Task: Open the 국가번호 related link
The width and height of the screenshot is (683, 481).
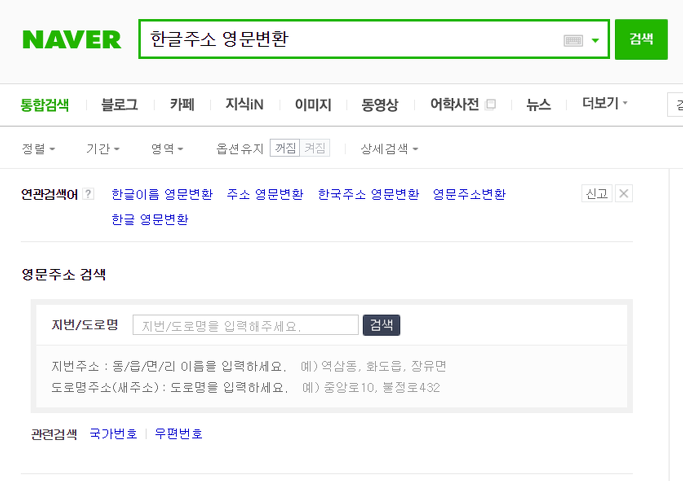Action: point(113,434)
